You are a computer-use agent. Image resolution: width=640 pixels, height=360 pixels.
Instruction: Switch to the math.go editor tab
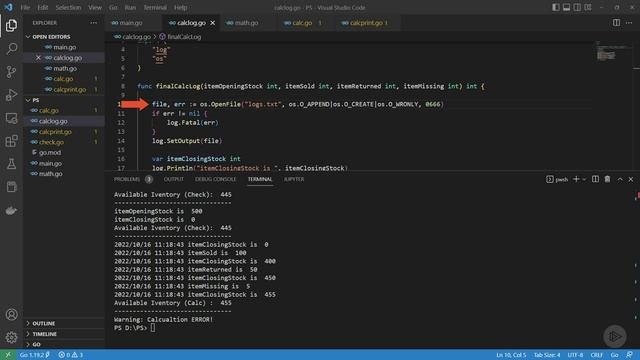coord(246,23)
